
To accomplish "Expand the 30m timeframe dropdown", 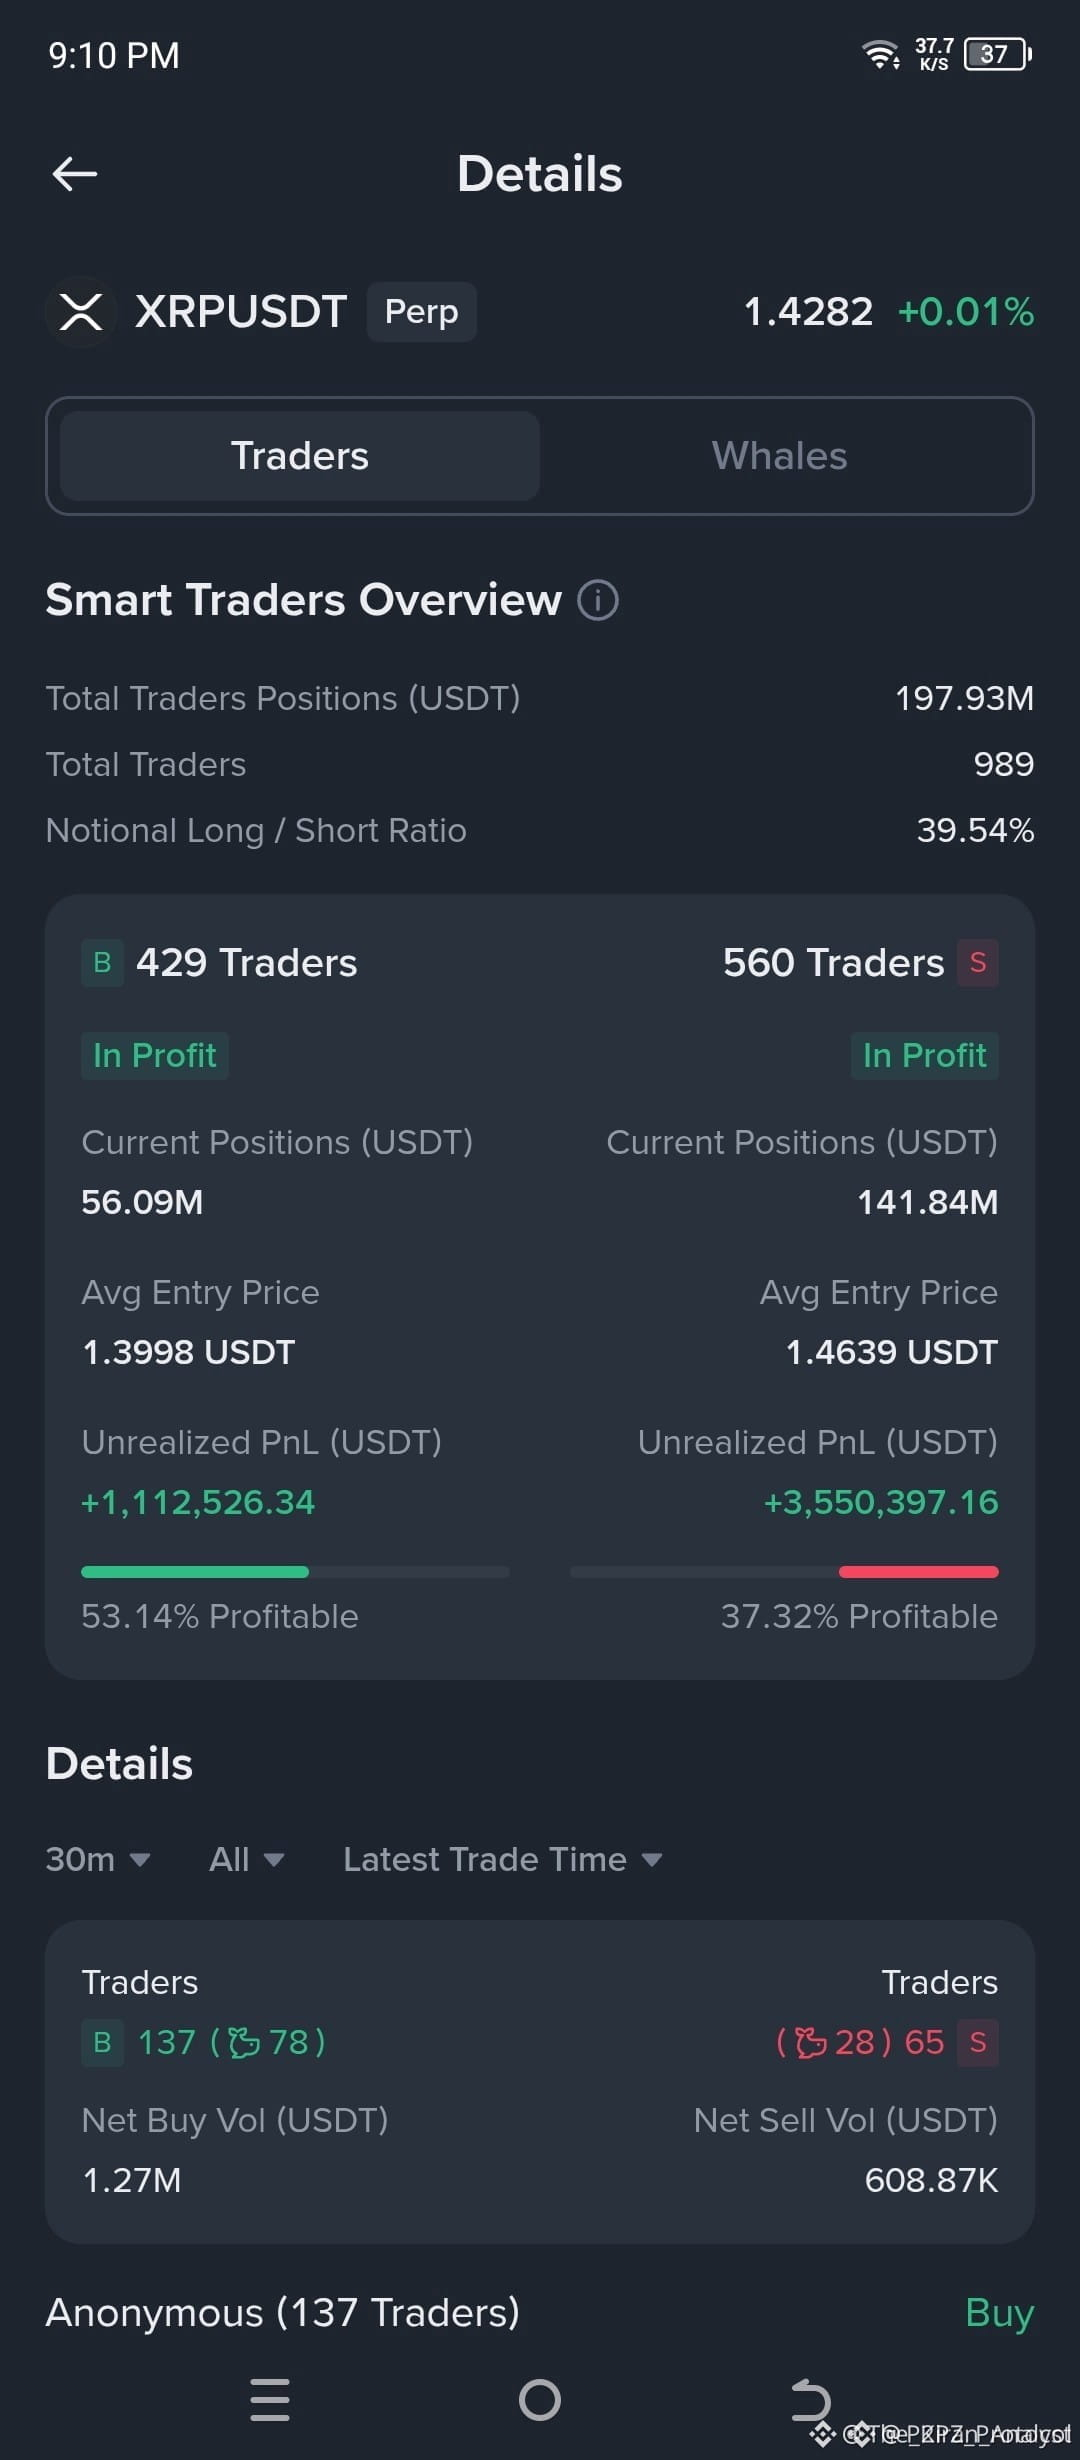I will pyautogui.click(x=98, y=1859).
